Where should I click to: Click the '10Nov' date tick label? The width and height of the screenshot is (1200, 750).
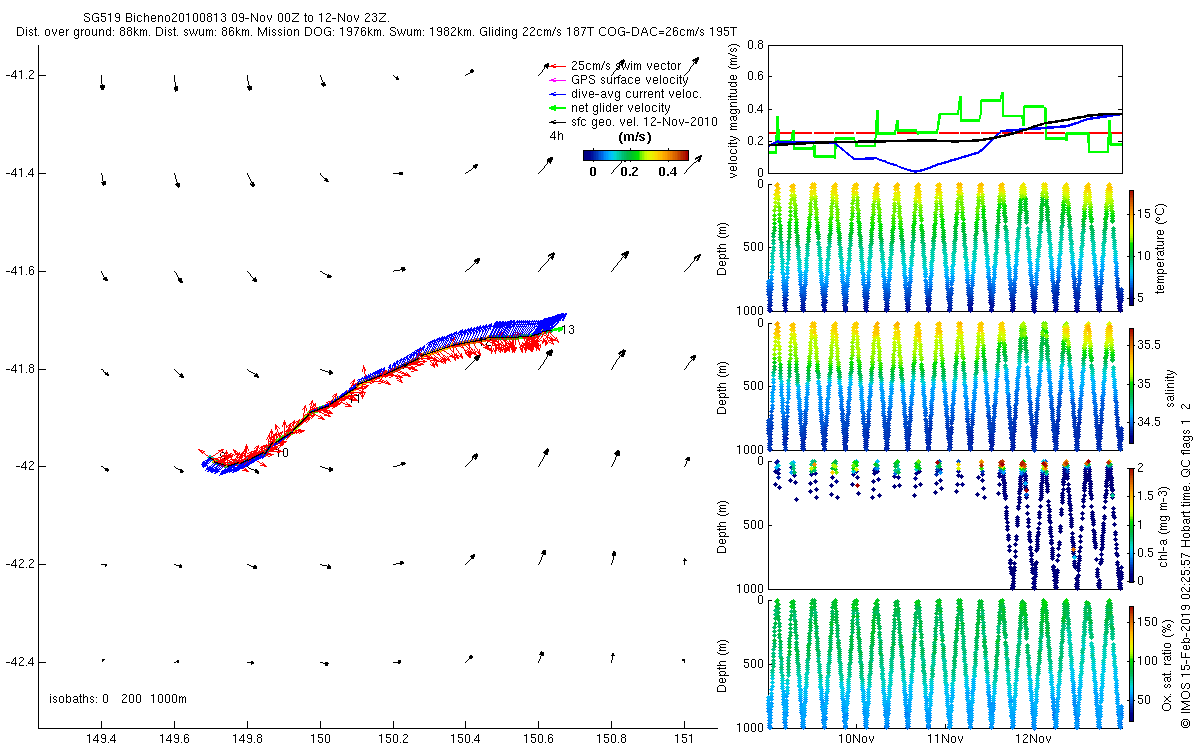point(857,739)
